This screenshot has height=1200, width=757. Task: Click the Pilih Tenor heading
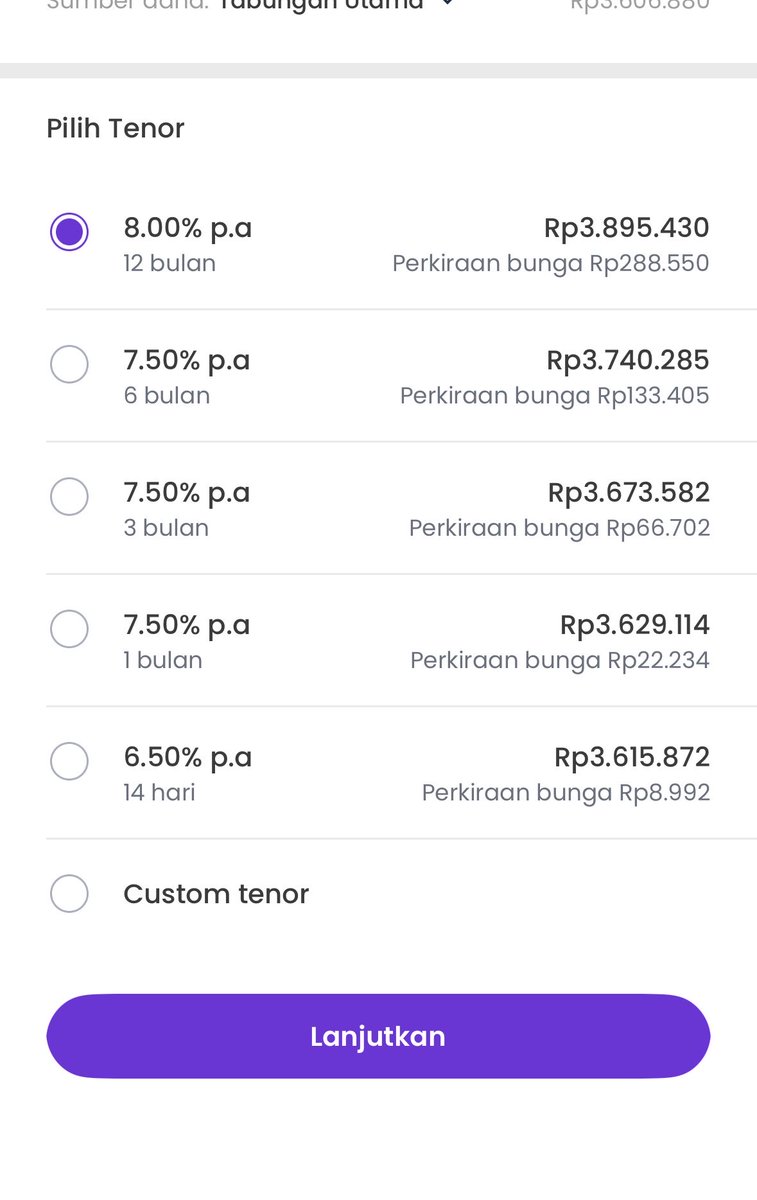click(x=116, y=128)
